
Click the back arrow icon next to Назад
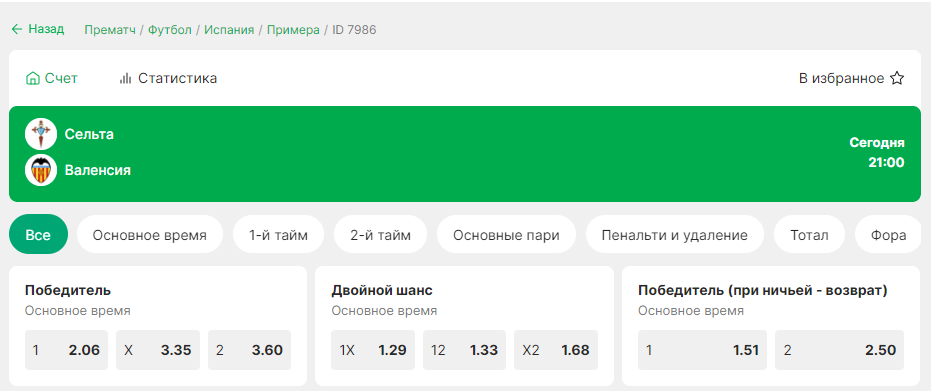coord(17,29)
